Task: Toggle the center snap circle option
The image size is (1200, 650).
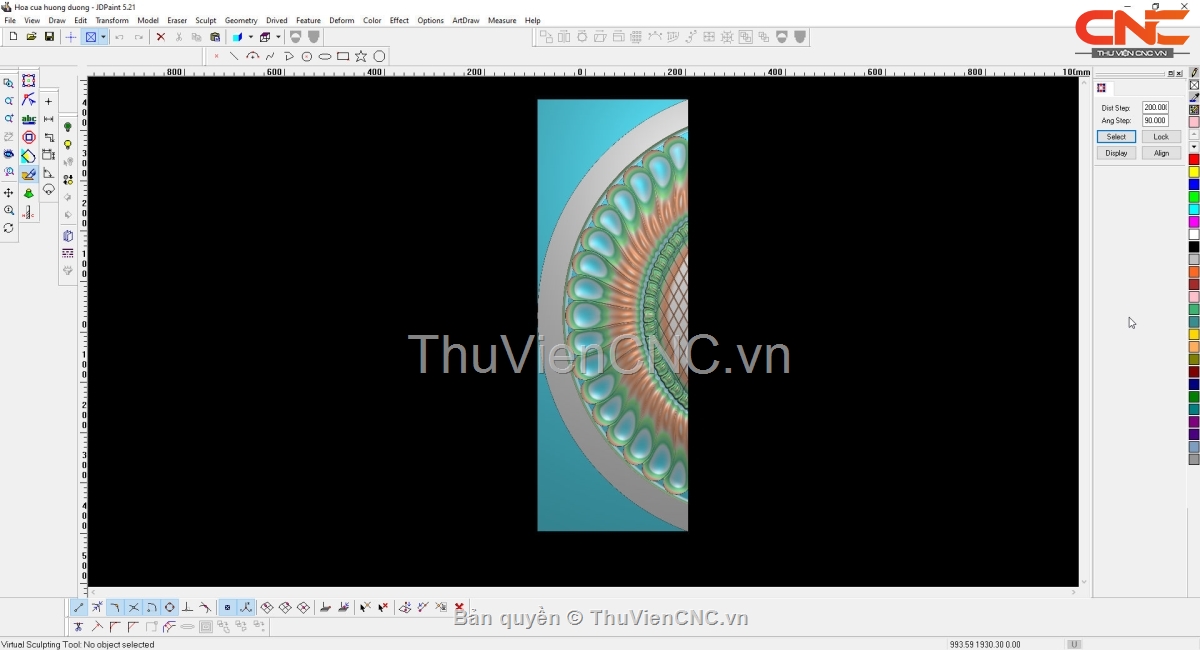Action: pyautogui.click(x=170, y=608)
